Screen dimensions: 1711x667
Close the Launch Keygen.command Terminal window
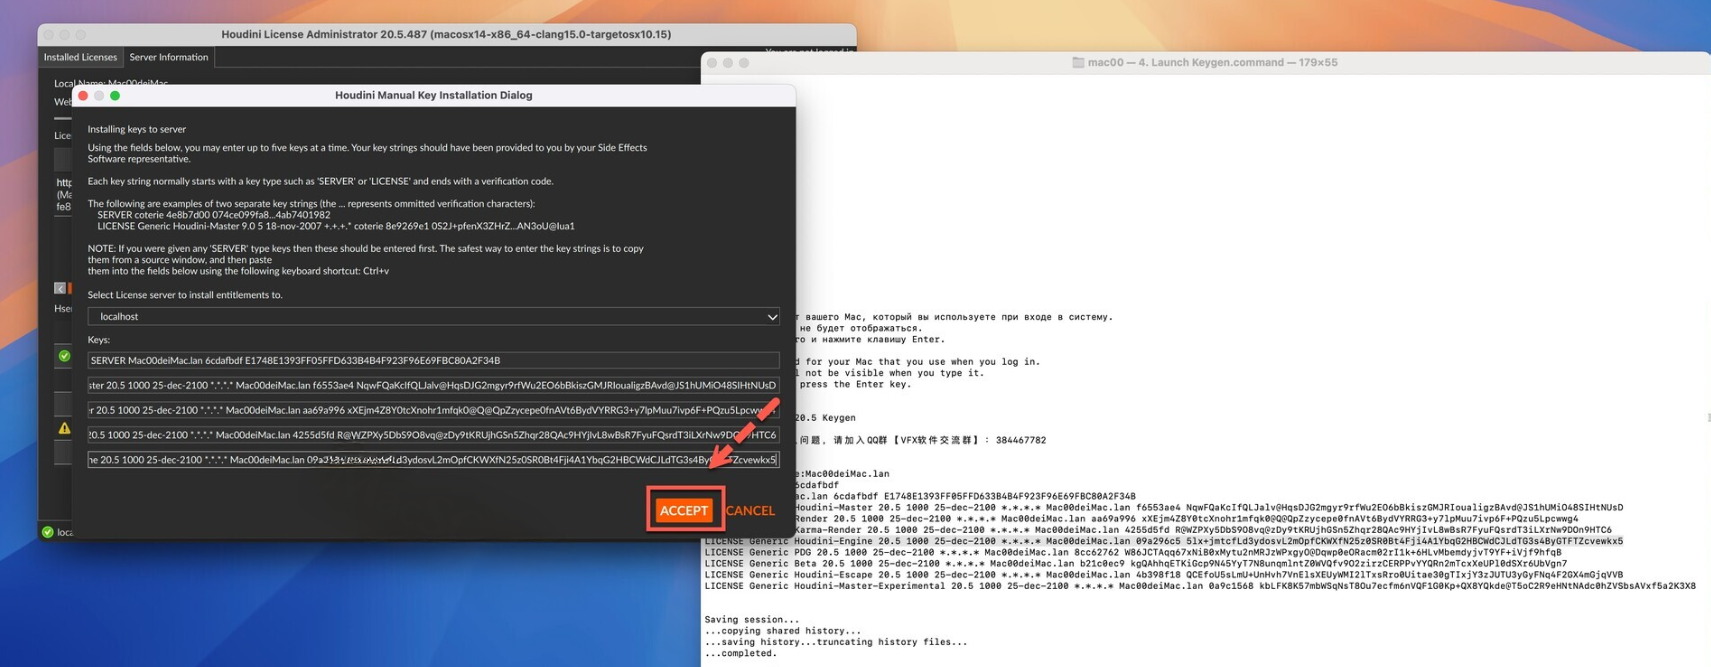[712, 62]
